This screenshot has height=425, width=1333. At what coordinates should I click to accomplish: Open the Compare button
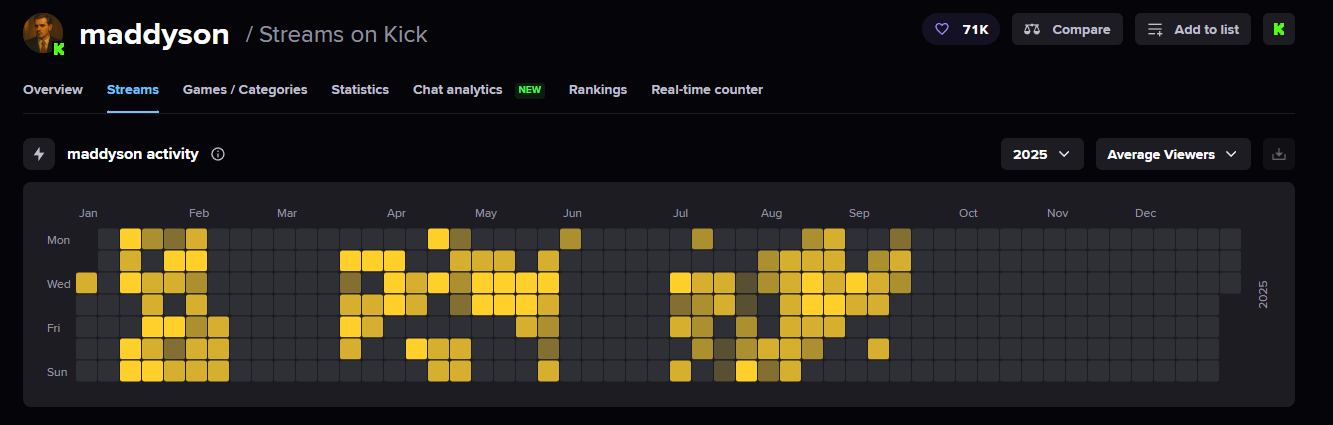coord(1067,29)
